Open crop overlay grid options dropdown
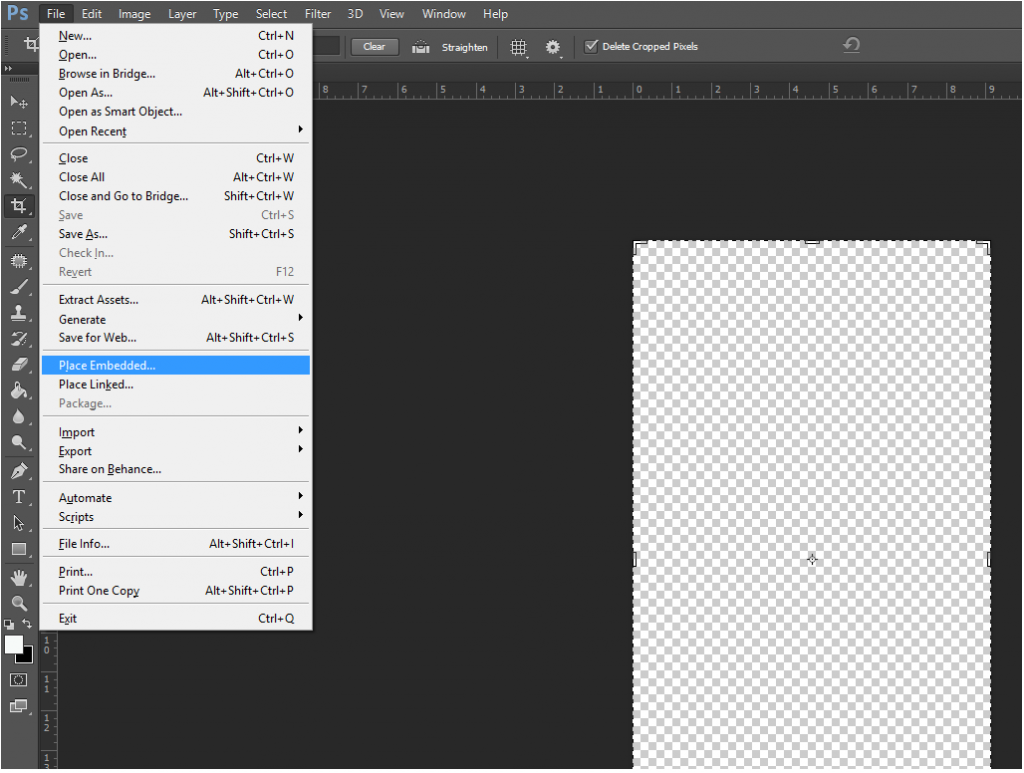 pyautogui.click(x=519, y=47)
